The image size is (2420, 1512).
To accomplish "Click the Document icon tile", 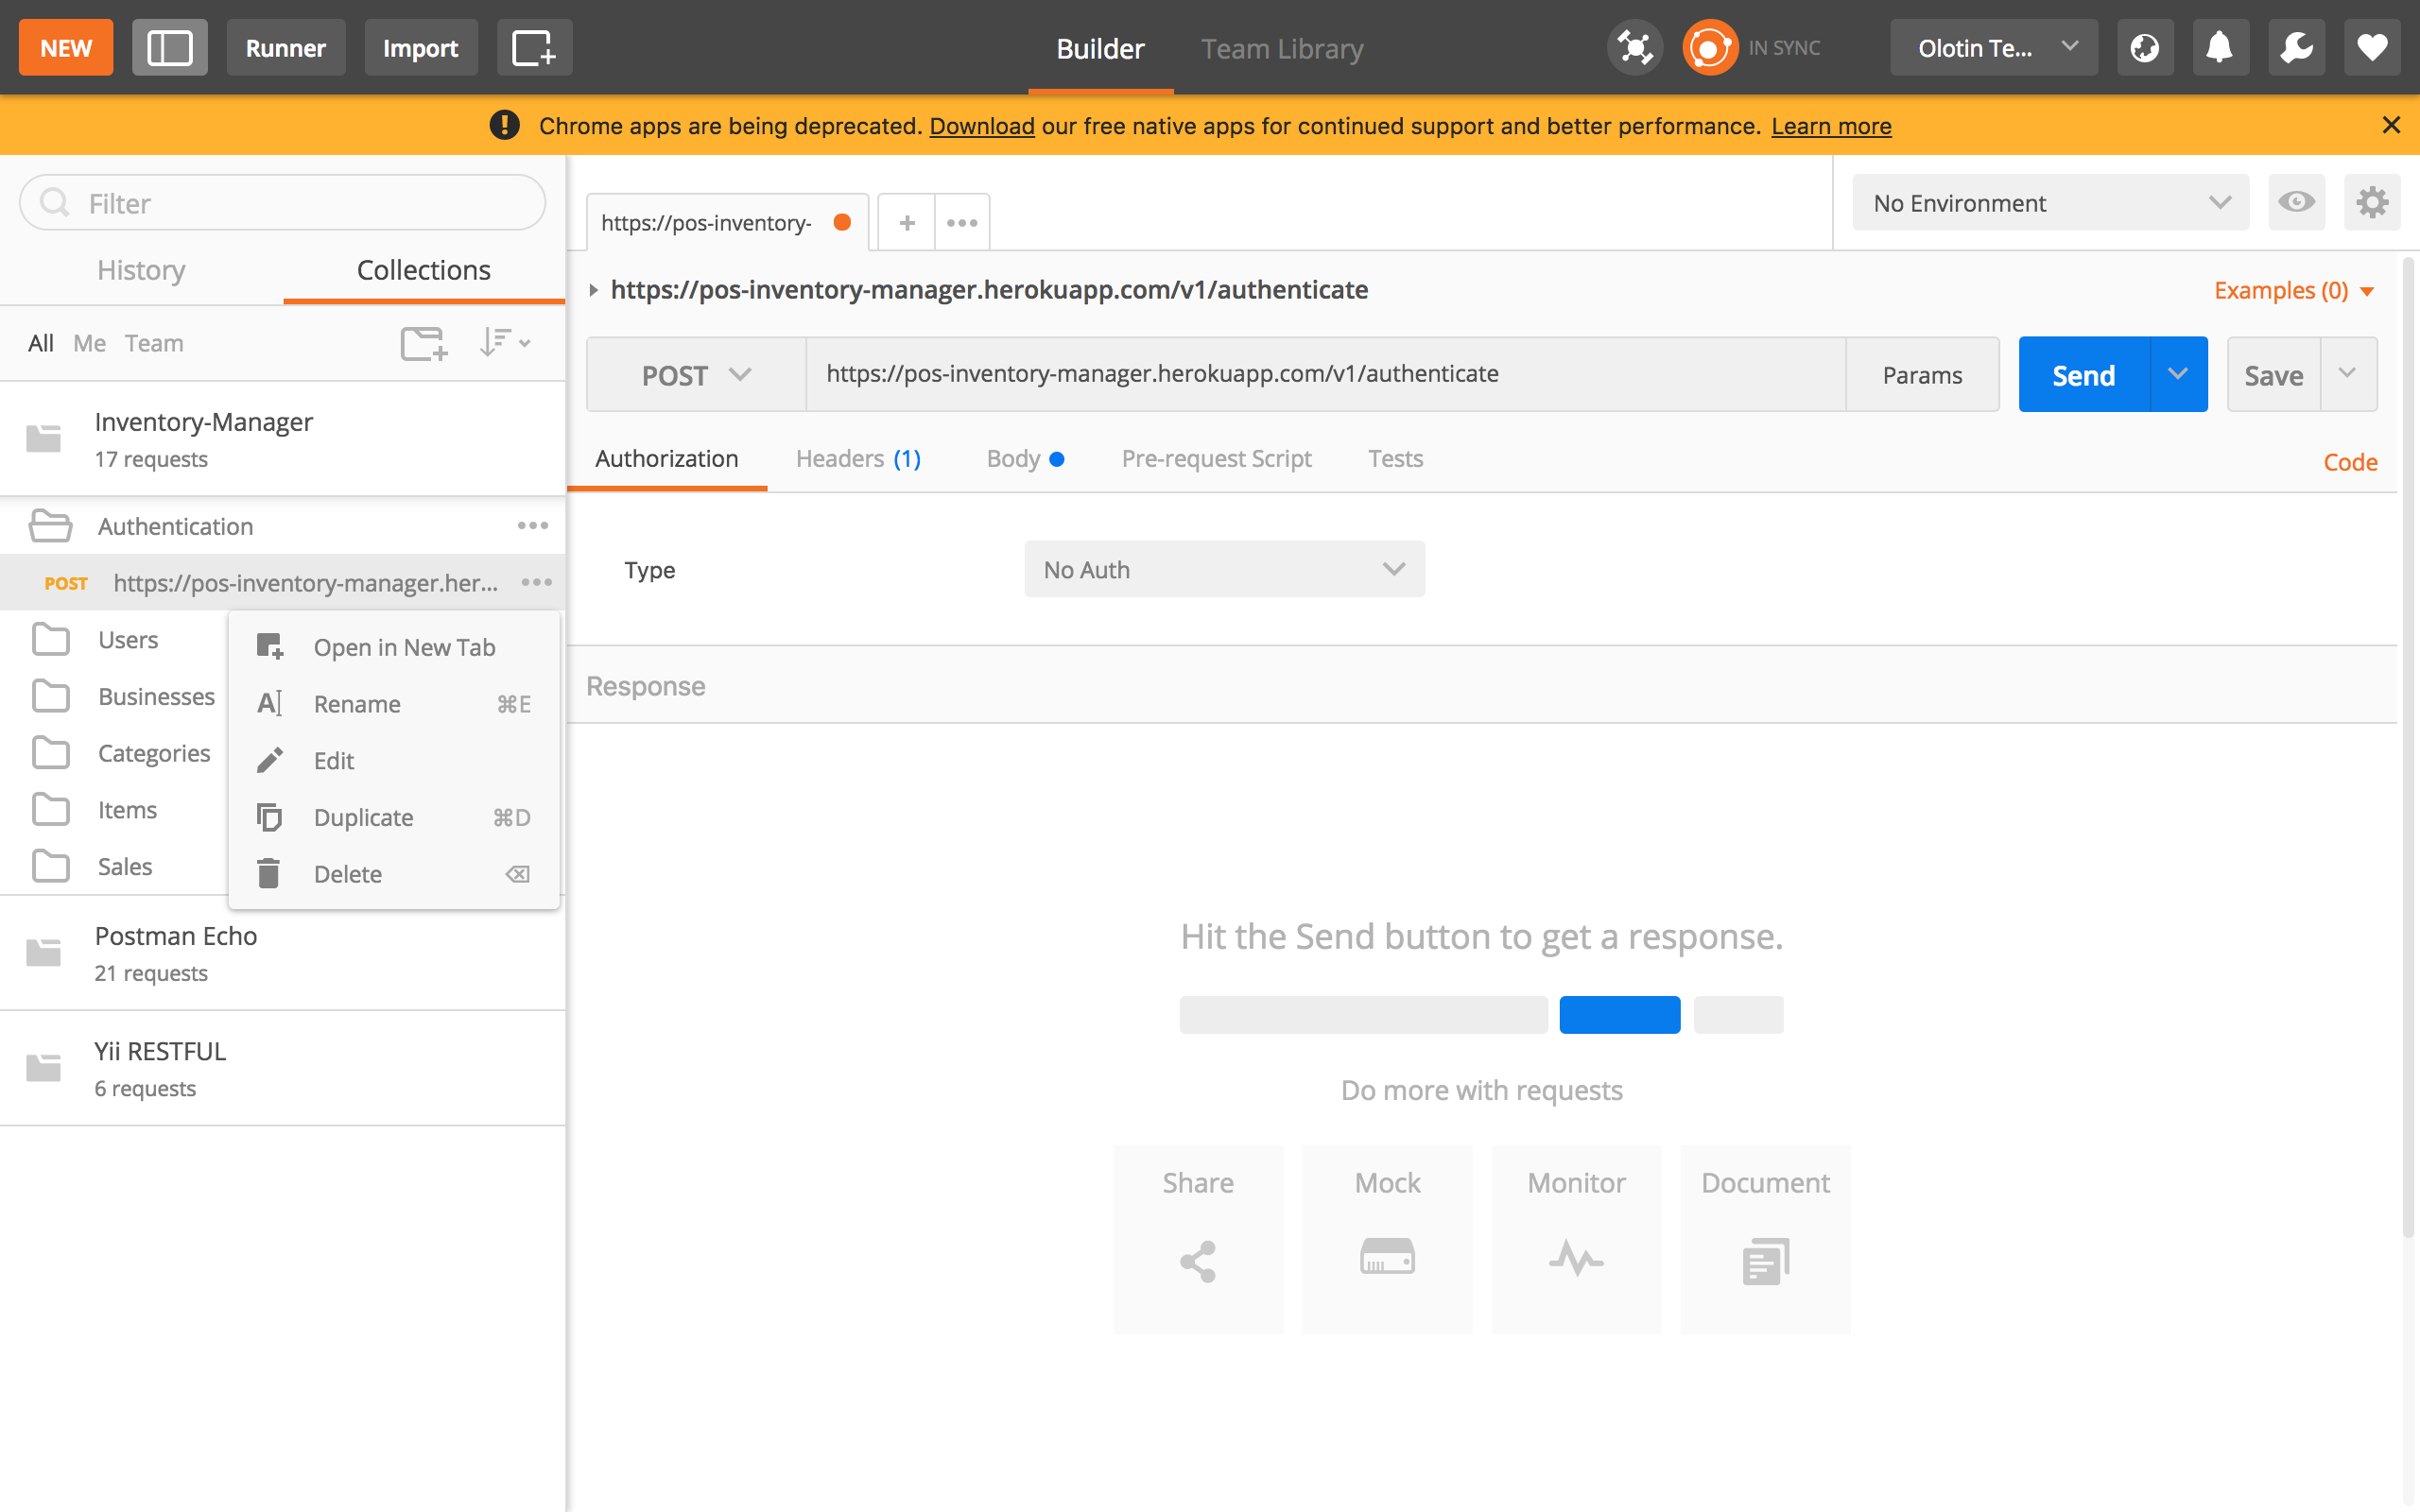I will pos(1765,1240).
